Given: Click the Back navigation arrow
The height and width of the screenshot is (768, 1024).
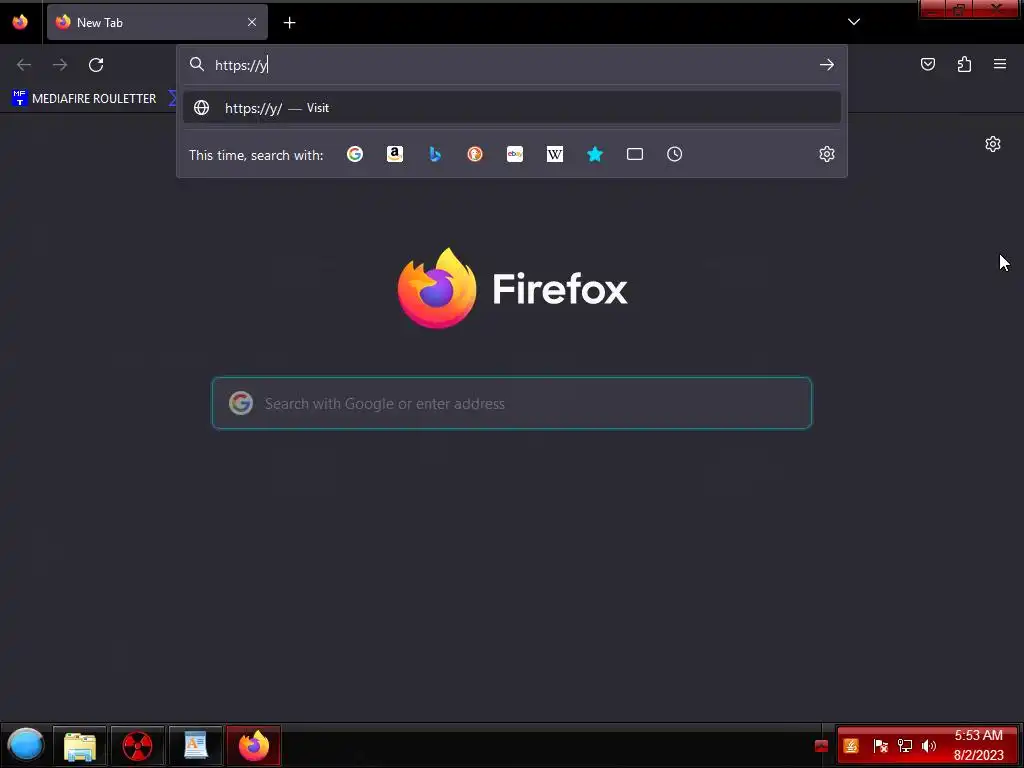Looking at the screenshot, I should point(24,65).
